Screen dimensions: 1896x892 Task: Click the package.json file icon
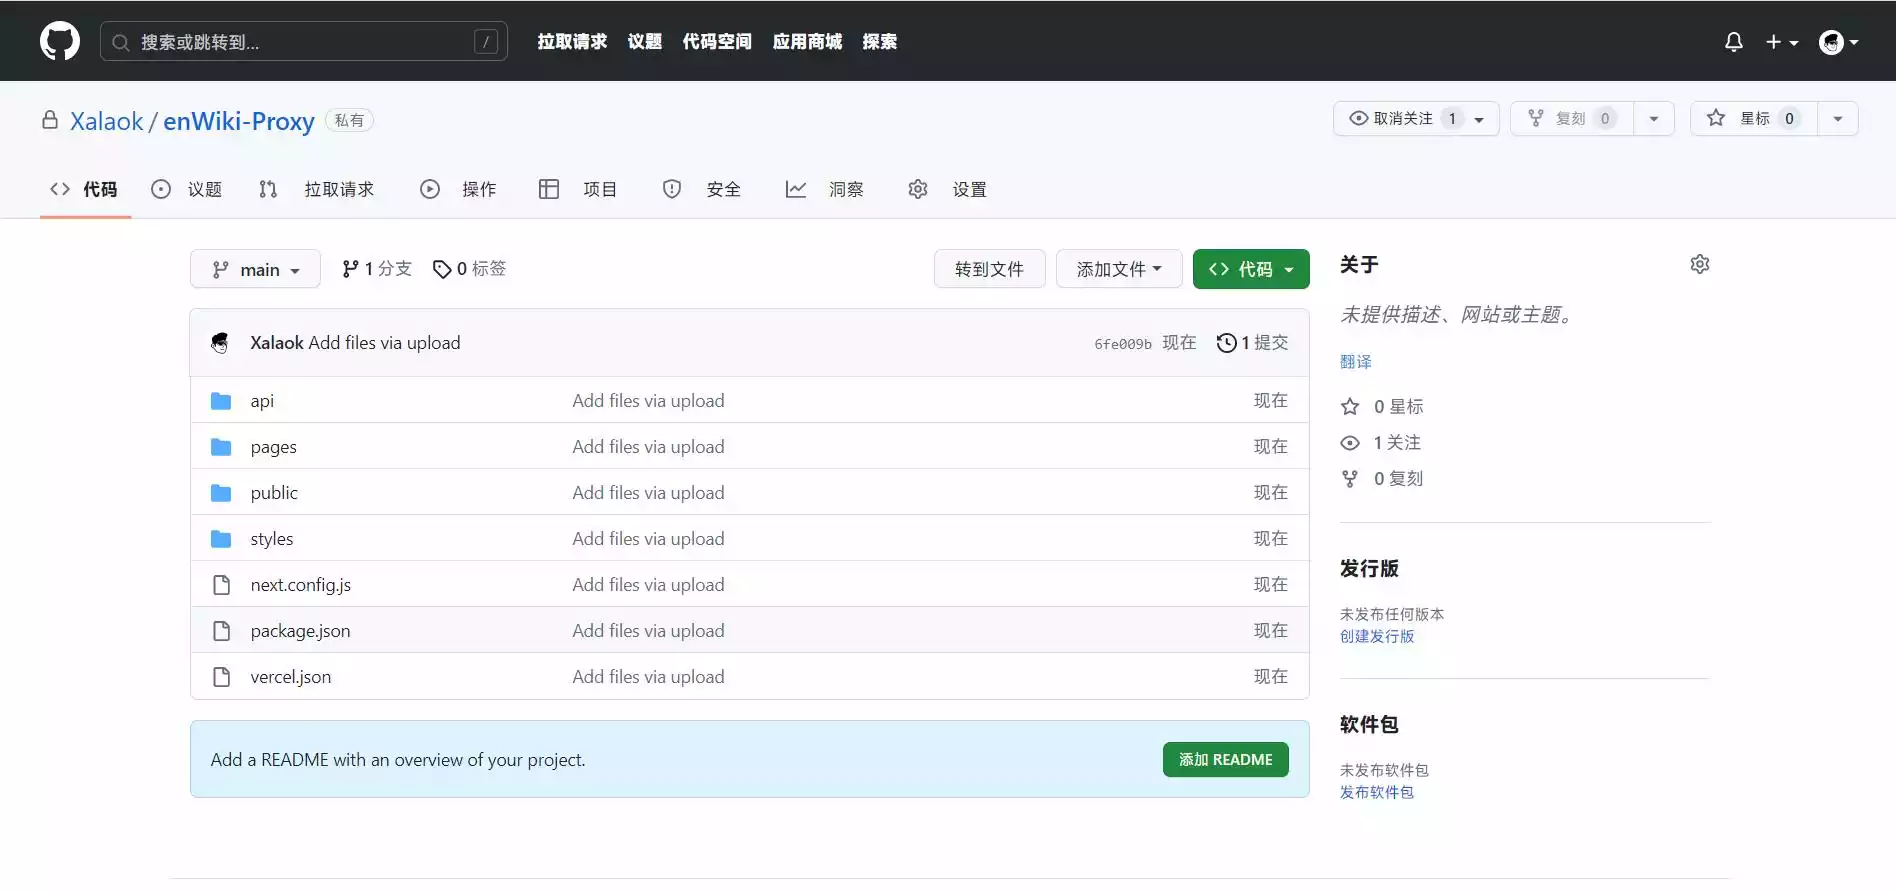(222, 631)
